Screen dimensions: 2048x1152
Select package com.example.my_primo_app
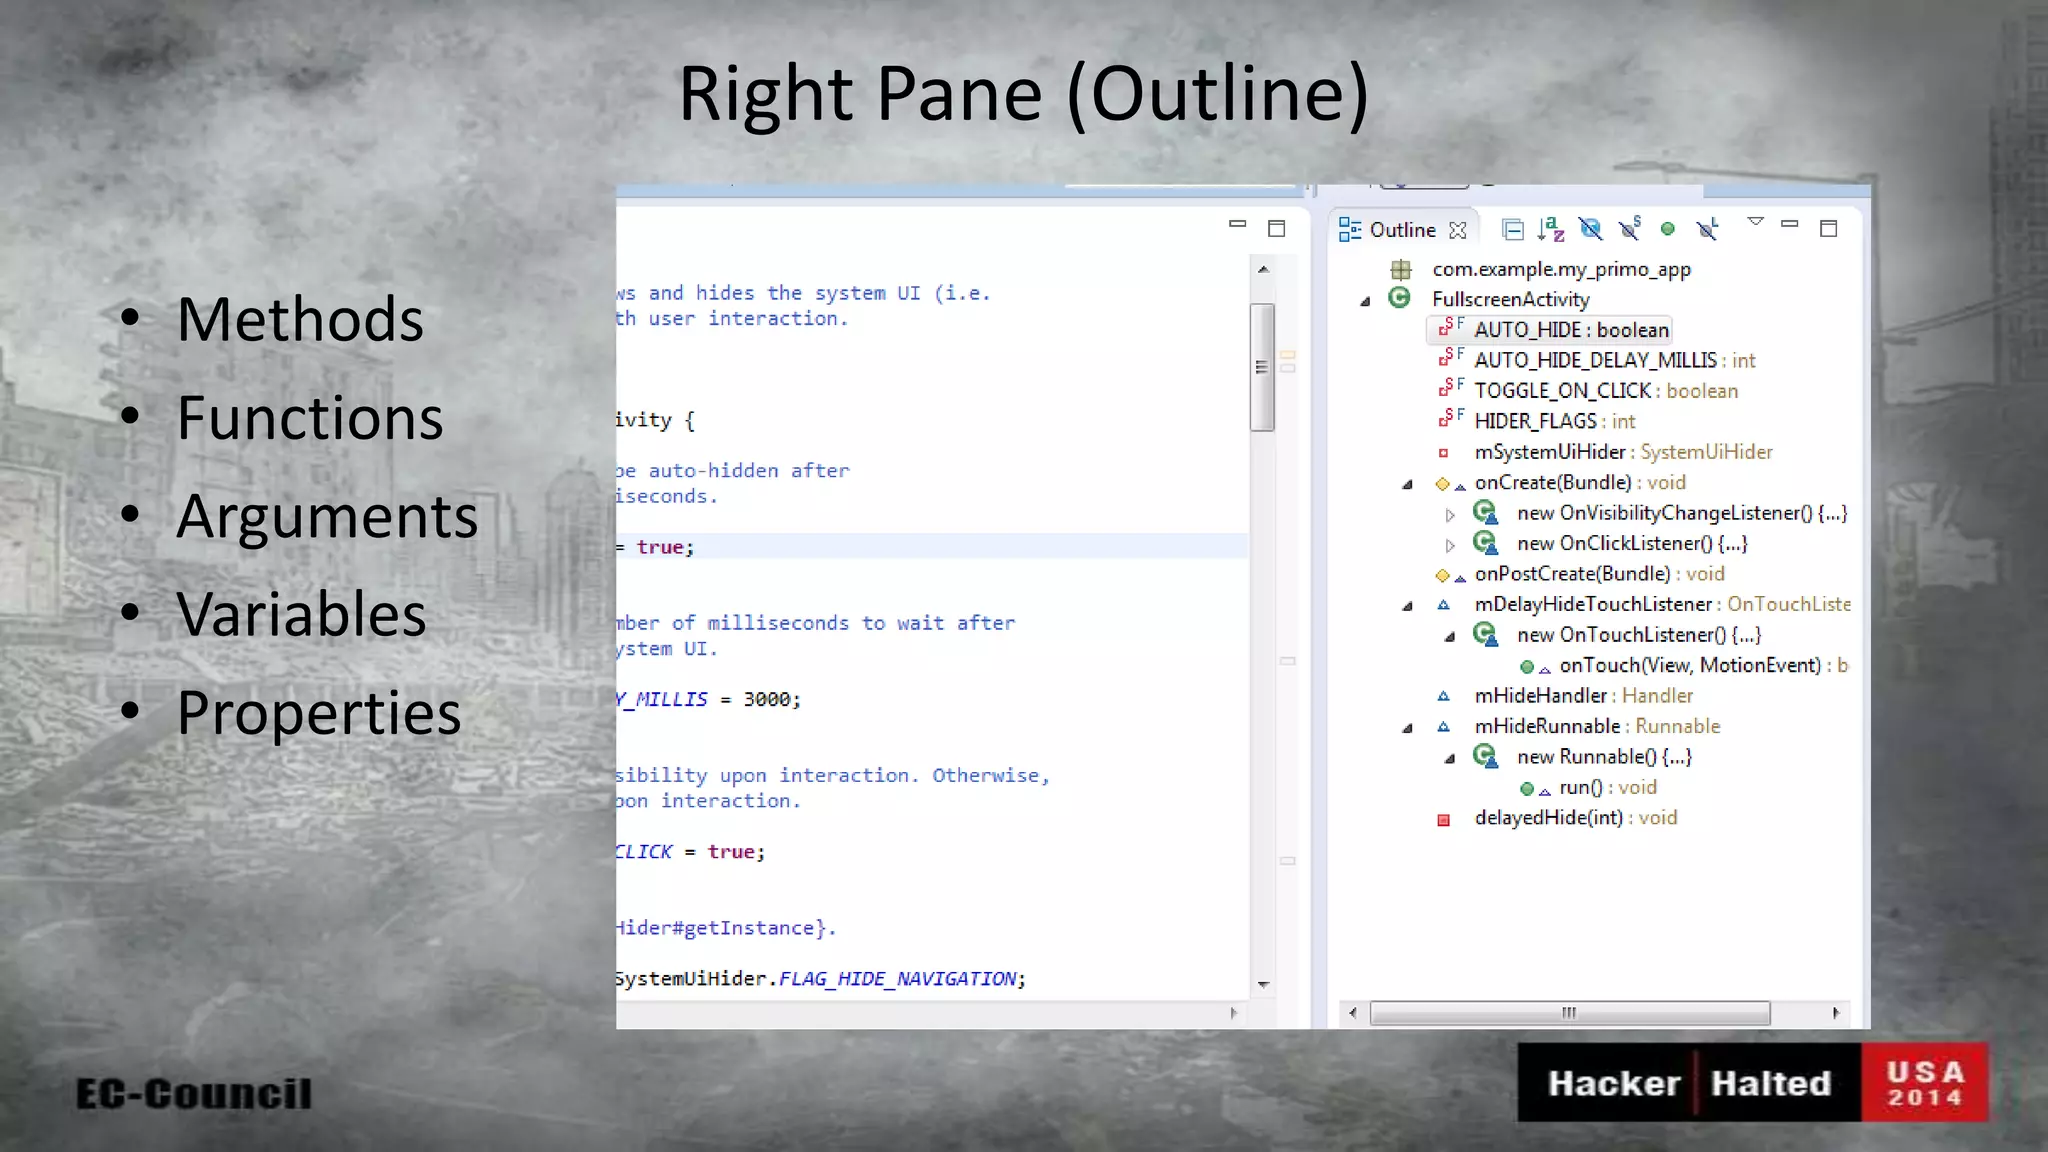pos(1561,269)
